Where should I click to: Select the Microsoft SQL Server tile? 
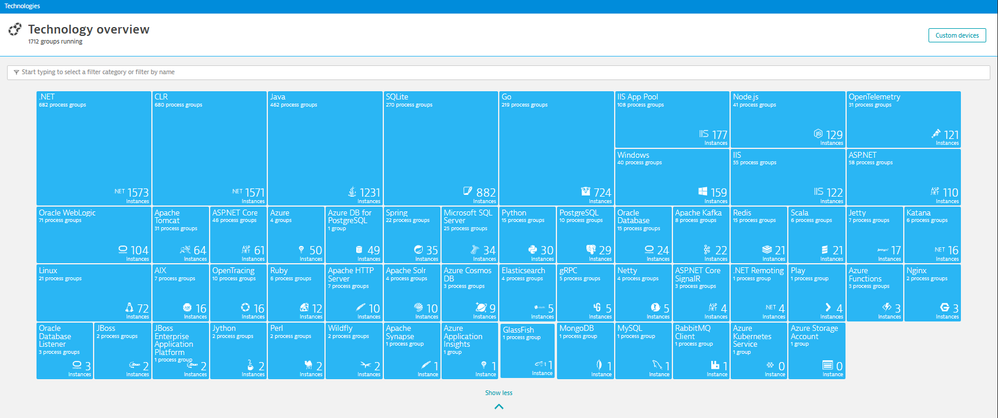click(x=470, y=235)
